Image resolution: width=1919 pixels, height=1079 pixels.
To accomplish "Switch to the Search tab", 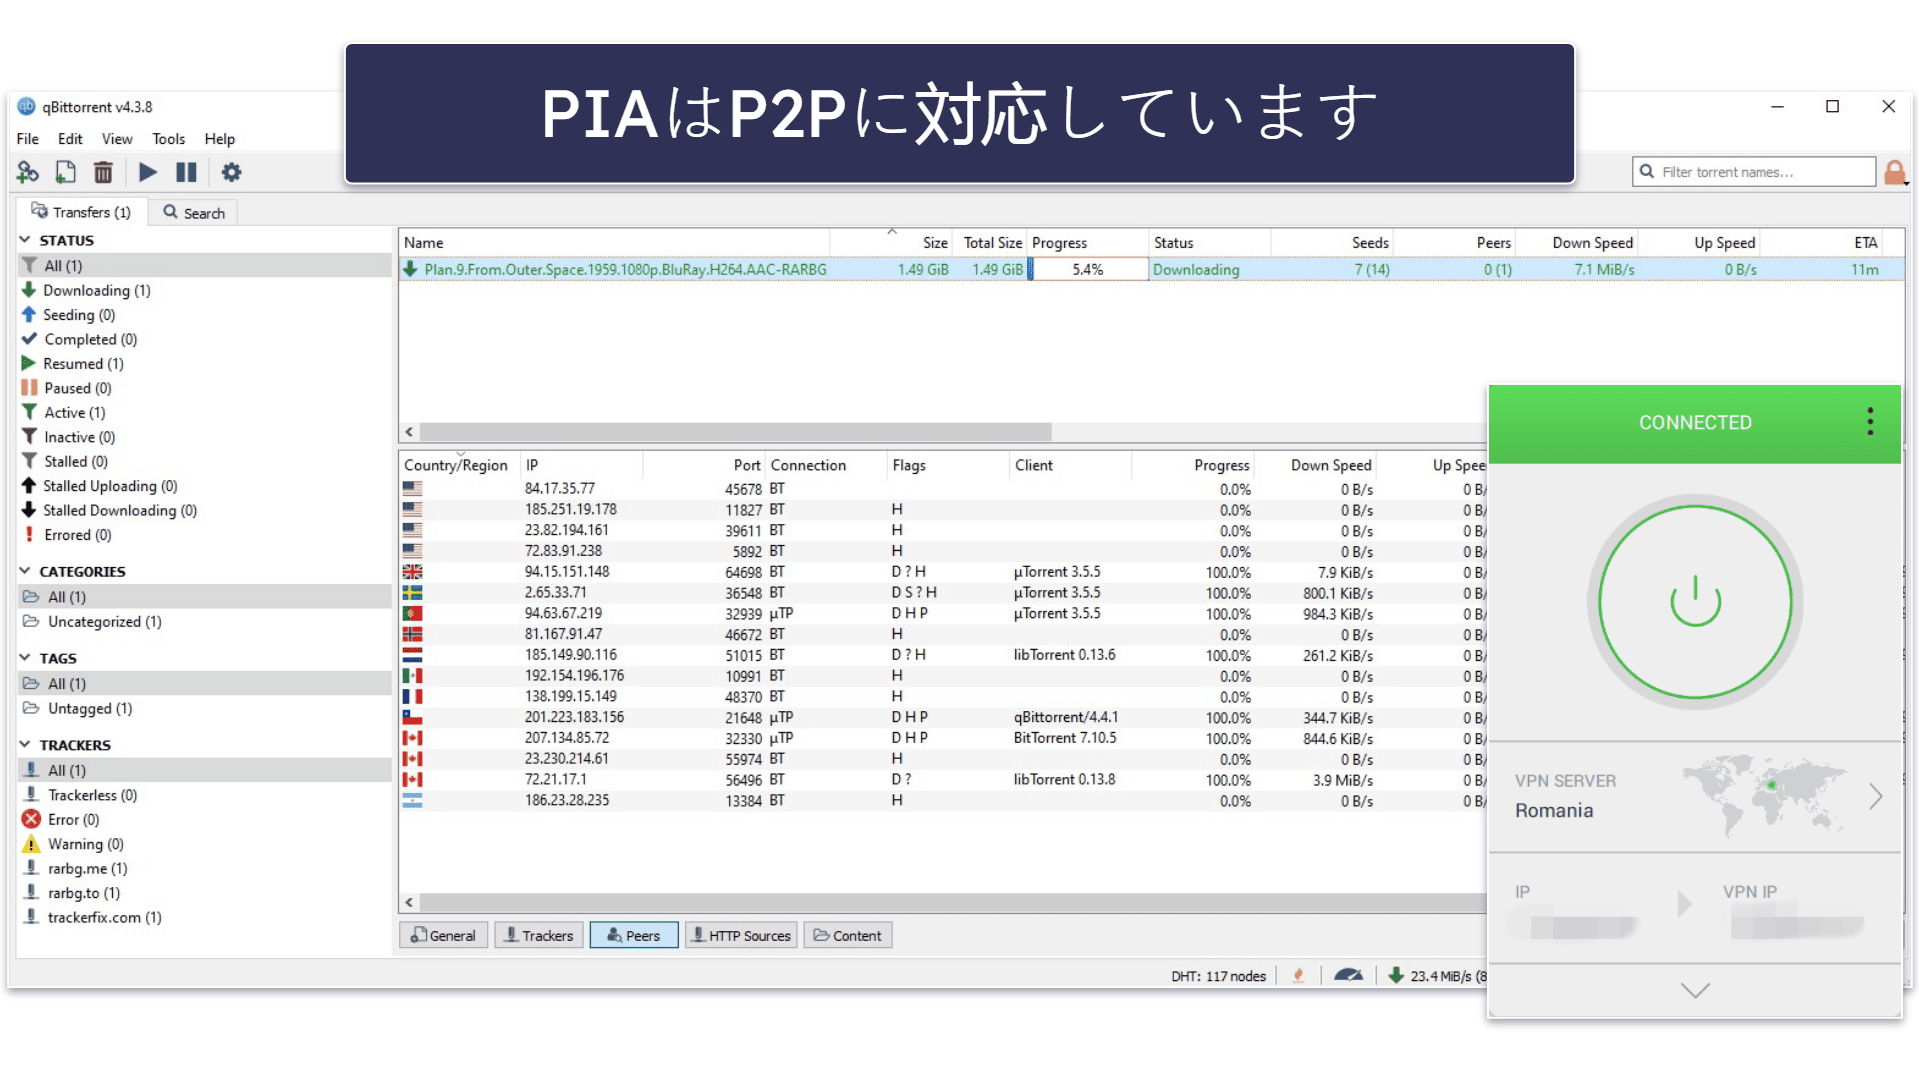I will pos(194,212).
